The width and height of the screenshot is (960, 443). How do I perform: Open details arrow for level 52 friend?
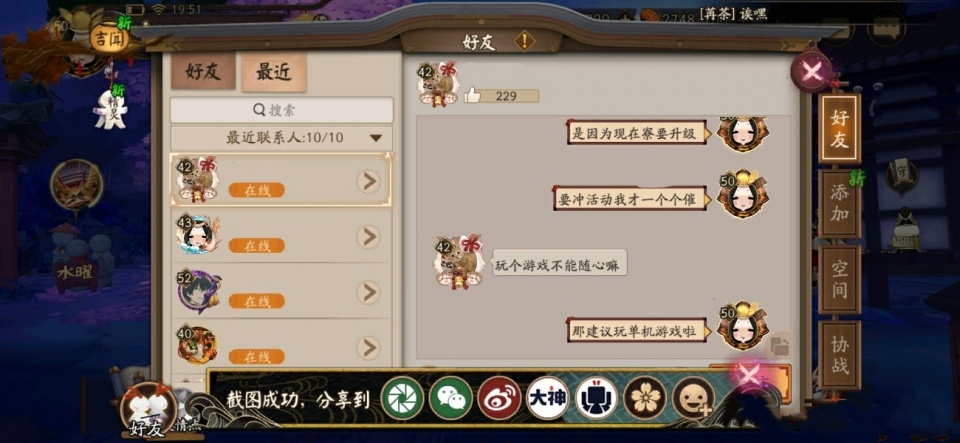pos(368,292)
